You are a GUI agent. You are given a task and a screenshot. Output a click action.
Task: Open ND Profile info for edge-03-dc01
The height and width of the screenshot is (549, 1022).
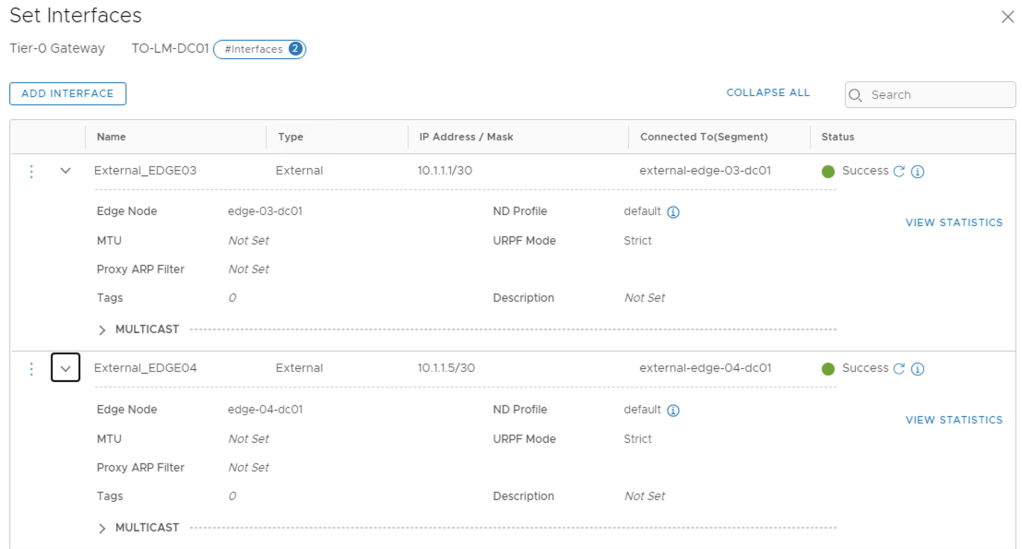[673, 212]
